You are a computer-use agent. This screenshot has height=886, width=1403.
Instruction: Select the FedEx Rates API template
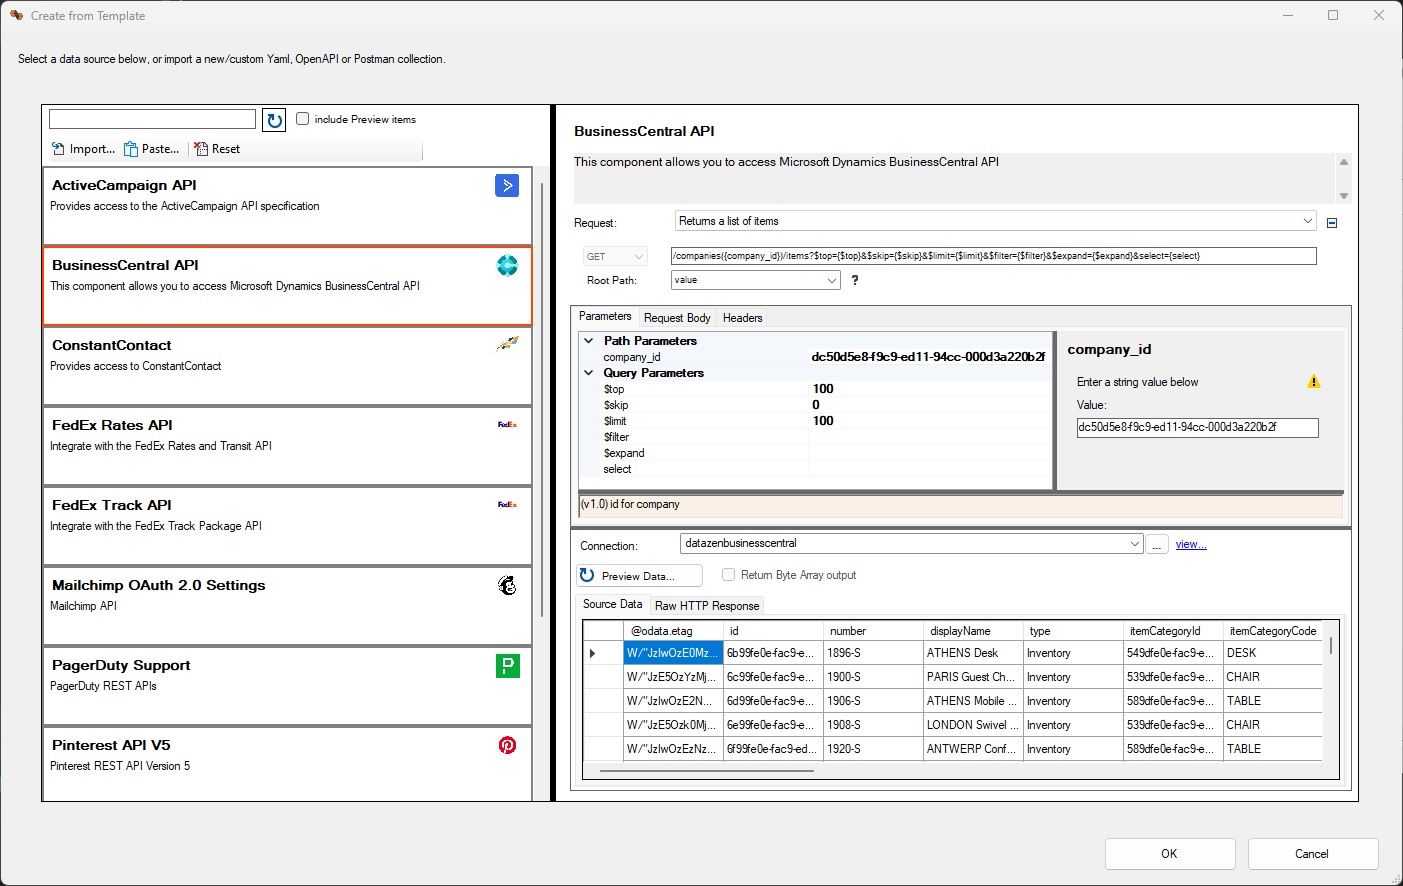pos(287,446)
